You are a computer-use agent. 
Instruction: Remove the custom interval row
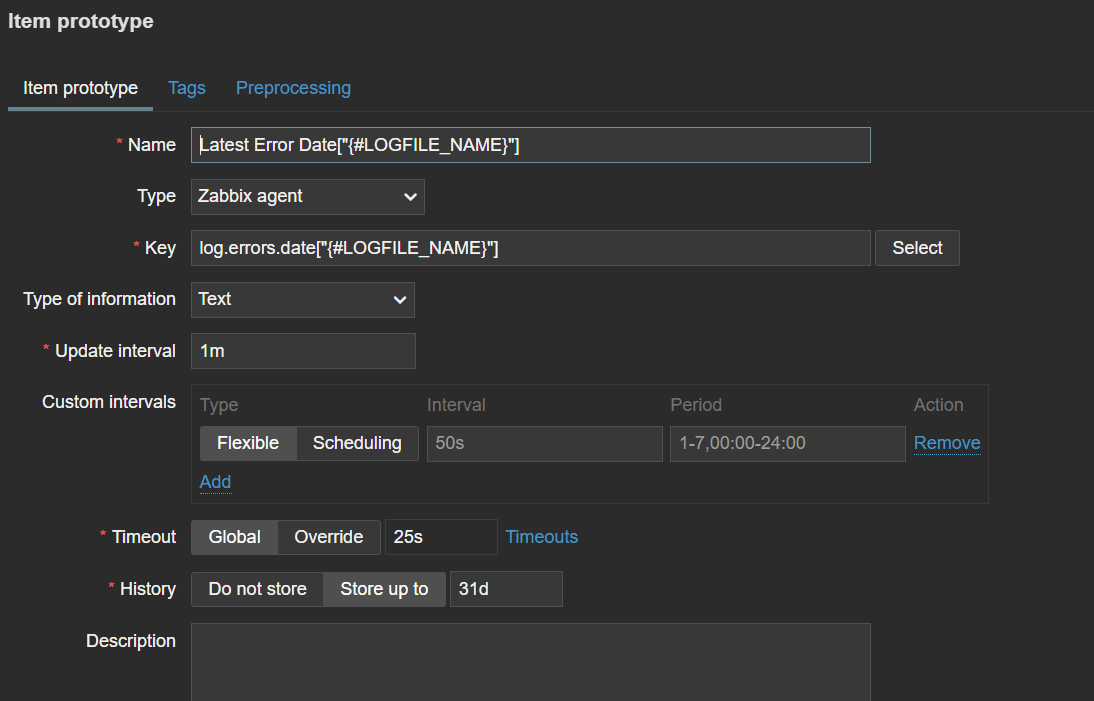tap(947, 443)
